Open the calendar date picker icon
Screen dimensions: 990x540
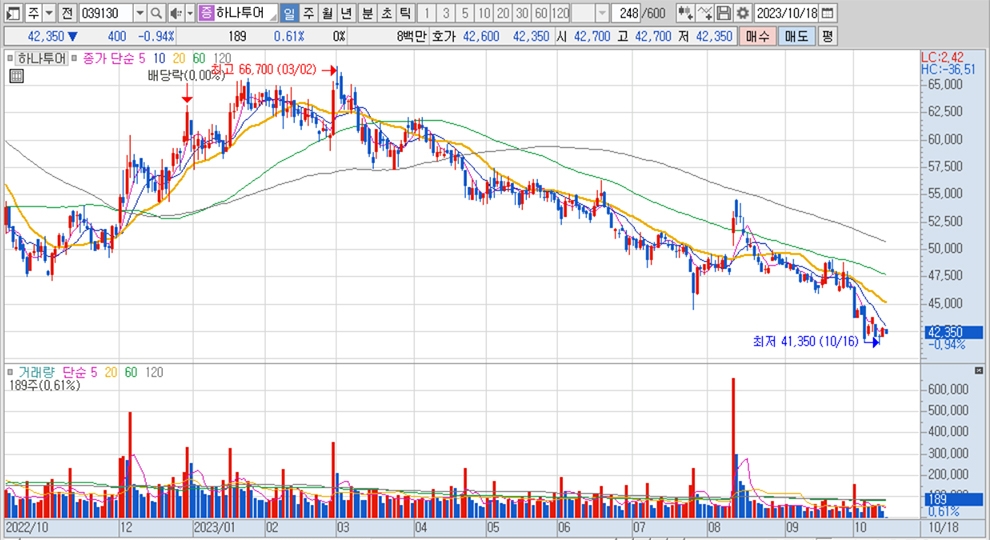click(827, 13)
